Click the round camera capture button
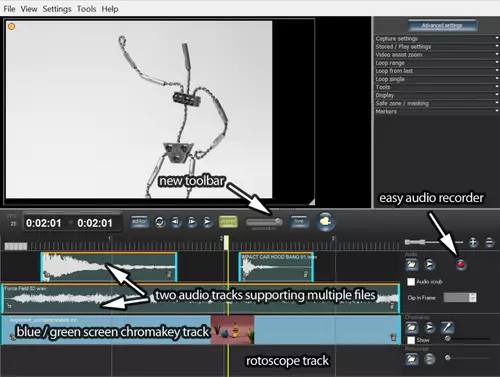Screen dimensions: 500x377 pos(326,222)
